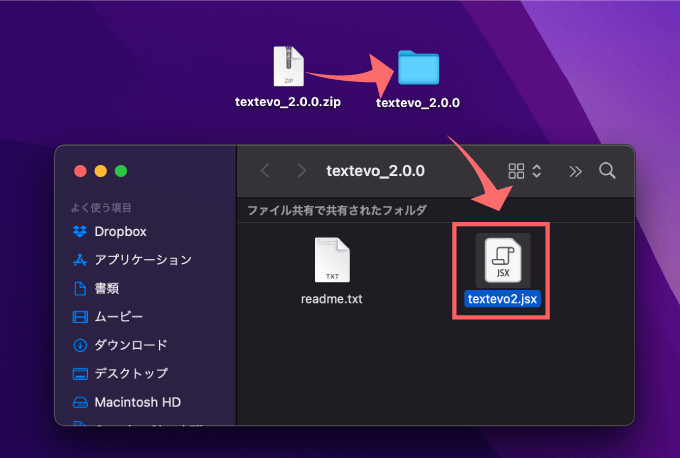Open Macintosh HD in the sidebar

[127, 402]
